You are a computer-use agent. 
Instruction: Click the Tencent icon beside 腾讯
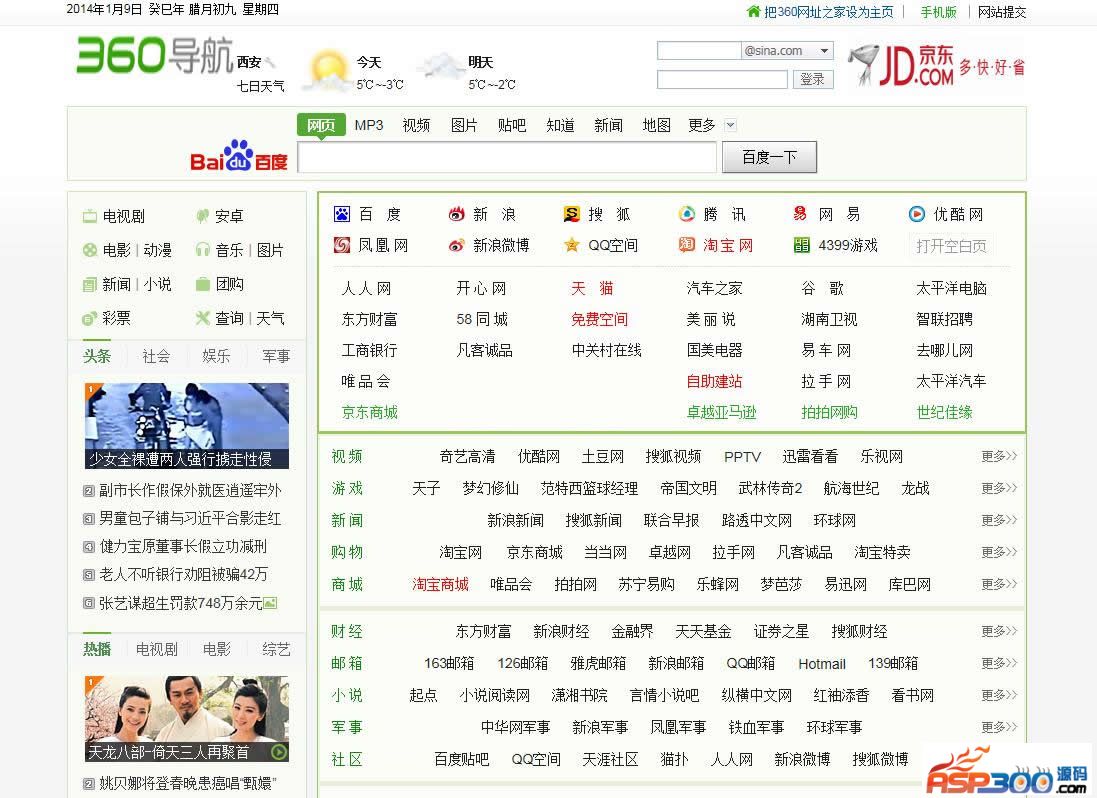tap(687, 214)
